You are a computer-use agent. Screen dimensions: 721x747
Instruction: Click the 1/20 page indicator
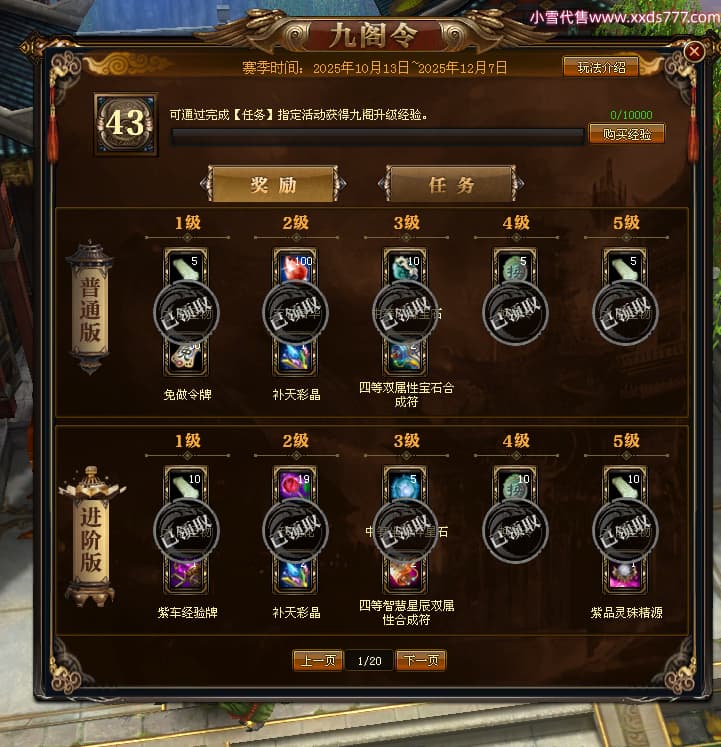(x=369, y=661)
